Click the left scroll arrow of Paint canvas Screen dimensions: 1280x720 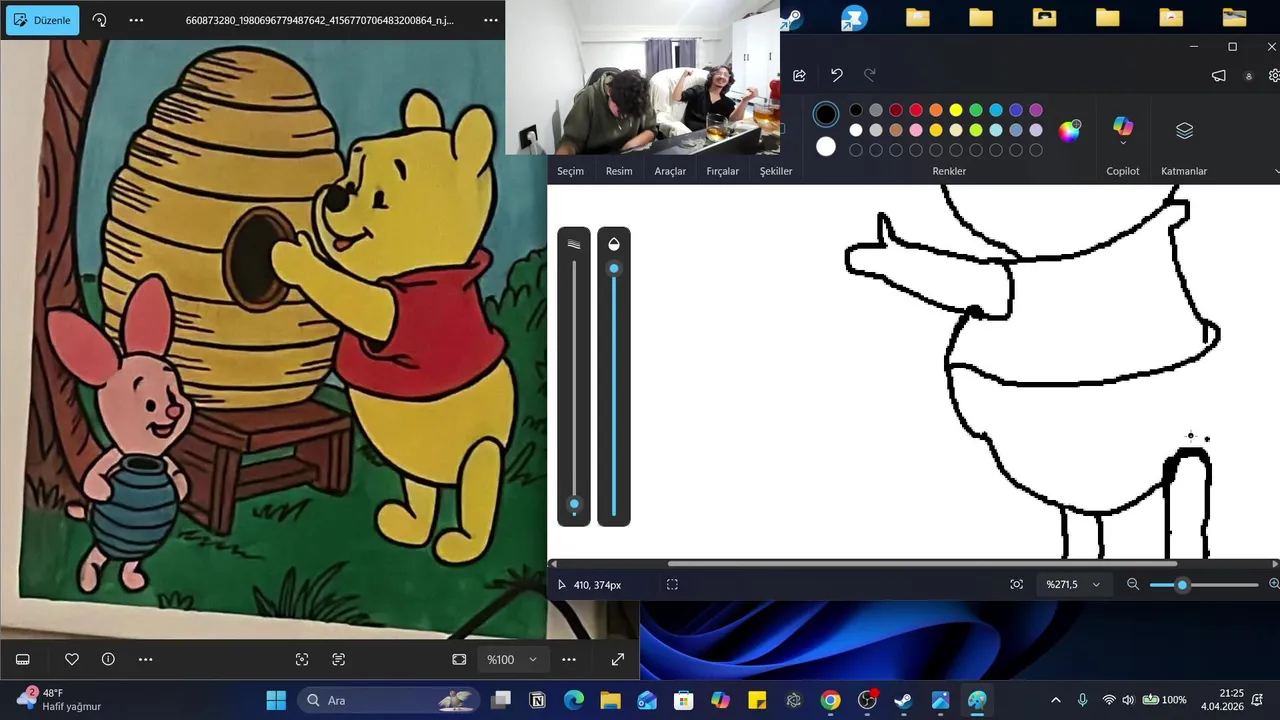coord(553,564)
